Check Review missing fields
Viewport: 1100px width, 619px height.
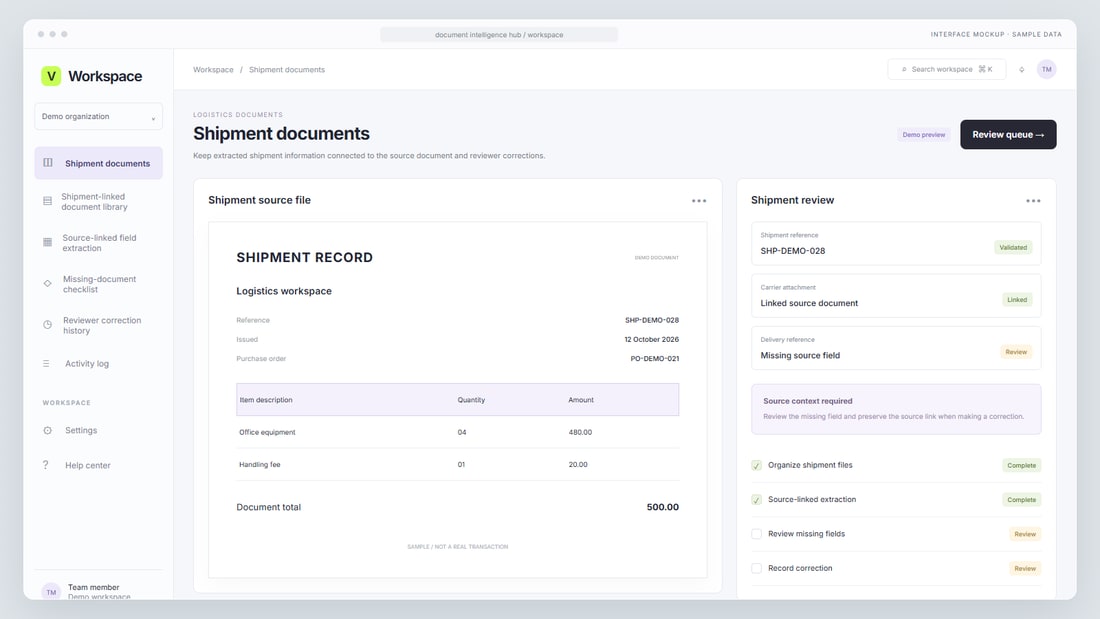[756, 534]
